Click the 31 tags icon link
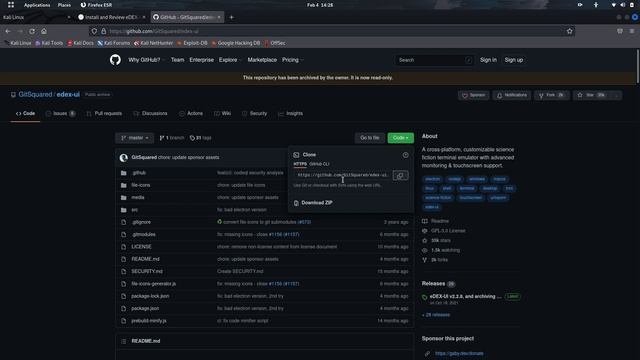640x360 pixels. [x=200, y=138]
